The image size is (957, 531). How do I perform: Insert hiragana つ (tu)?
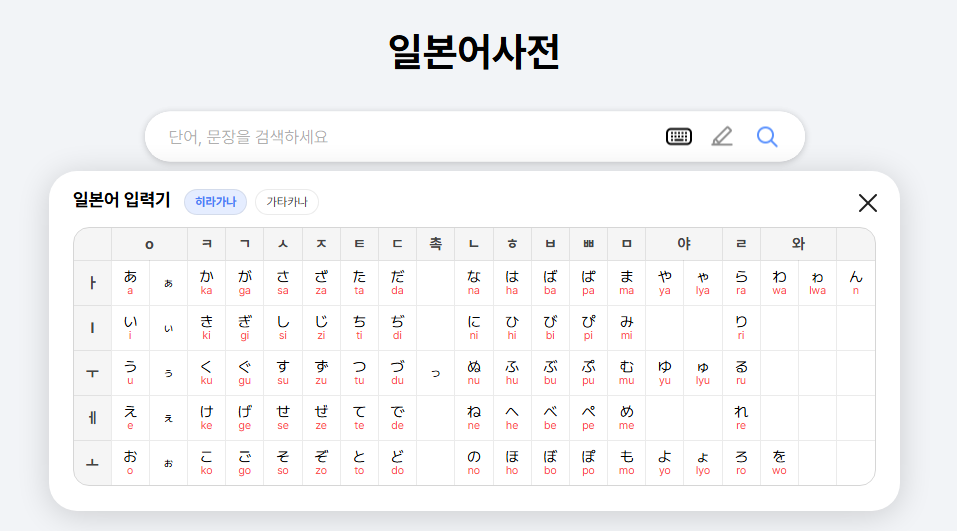click(x=359, y=373)
